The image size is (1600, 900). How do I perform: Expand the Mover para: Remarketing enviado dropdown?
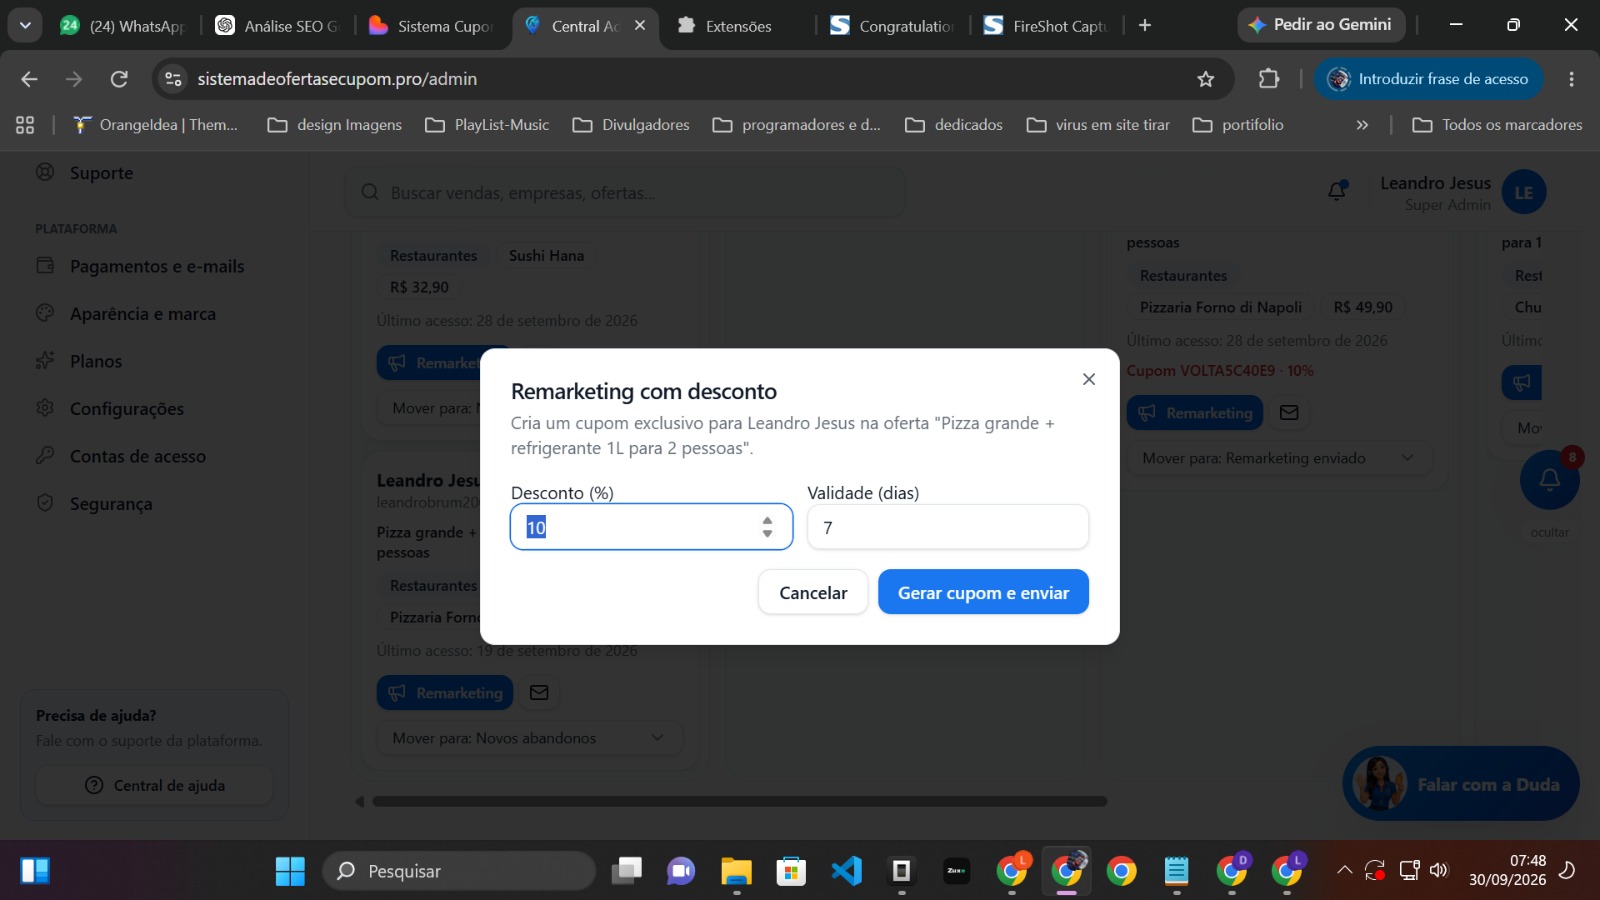pyautogui.click(x=1279, y=458)
